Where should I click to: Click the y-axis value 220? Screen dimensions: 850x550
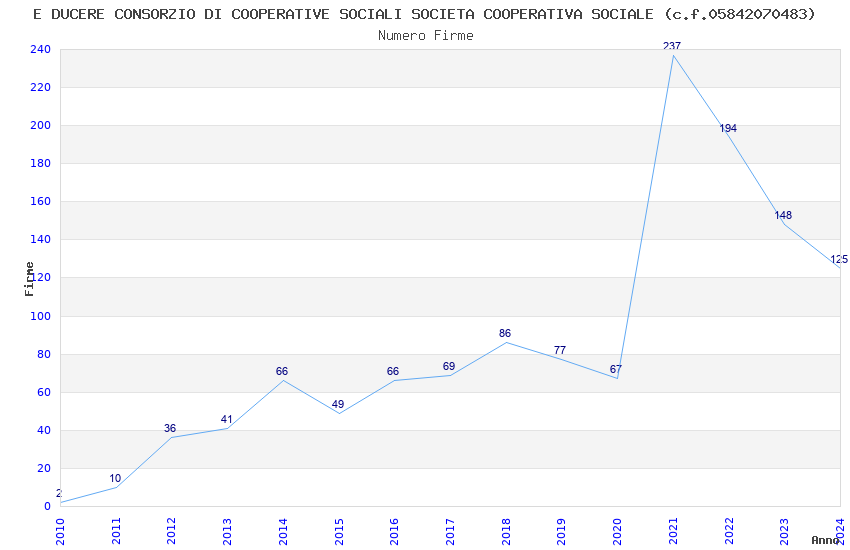click(x=41, y=87)
